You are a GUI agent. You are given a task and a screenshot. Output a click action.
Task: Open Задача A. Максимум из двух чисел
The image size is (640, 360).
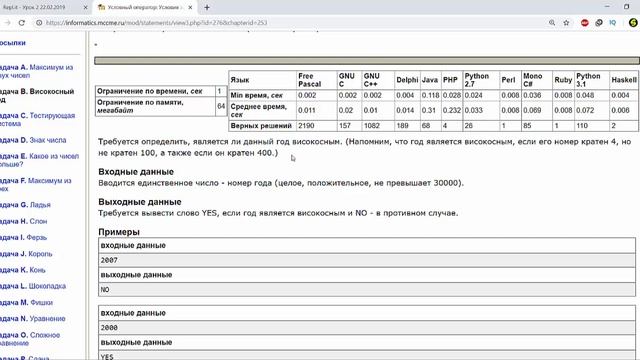point(36,71)
